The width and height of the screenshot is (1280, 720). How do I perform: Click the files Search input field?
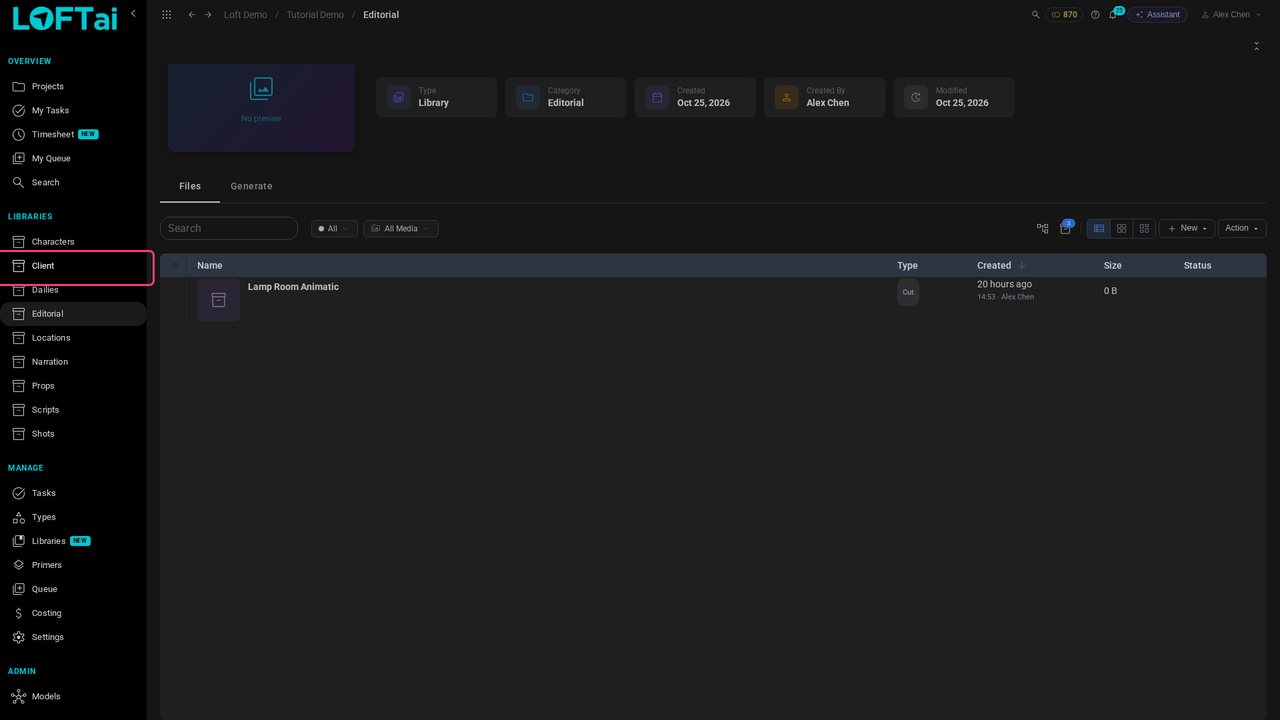point(229,228)
